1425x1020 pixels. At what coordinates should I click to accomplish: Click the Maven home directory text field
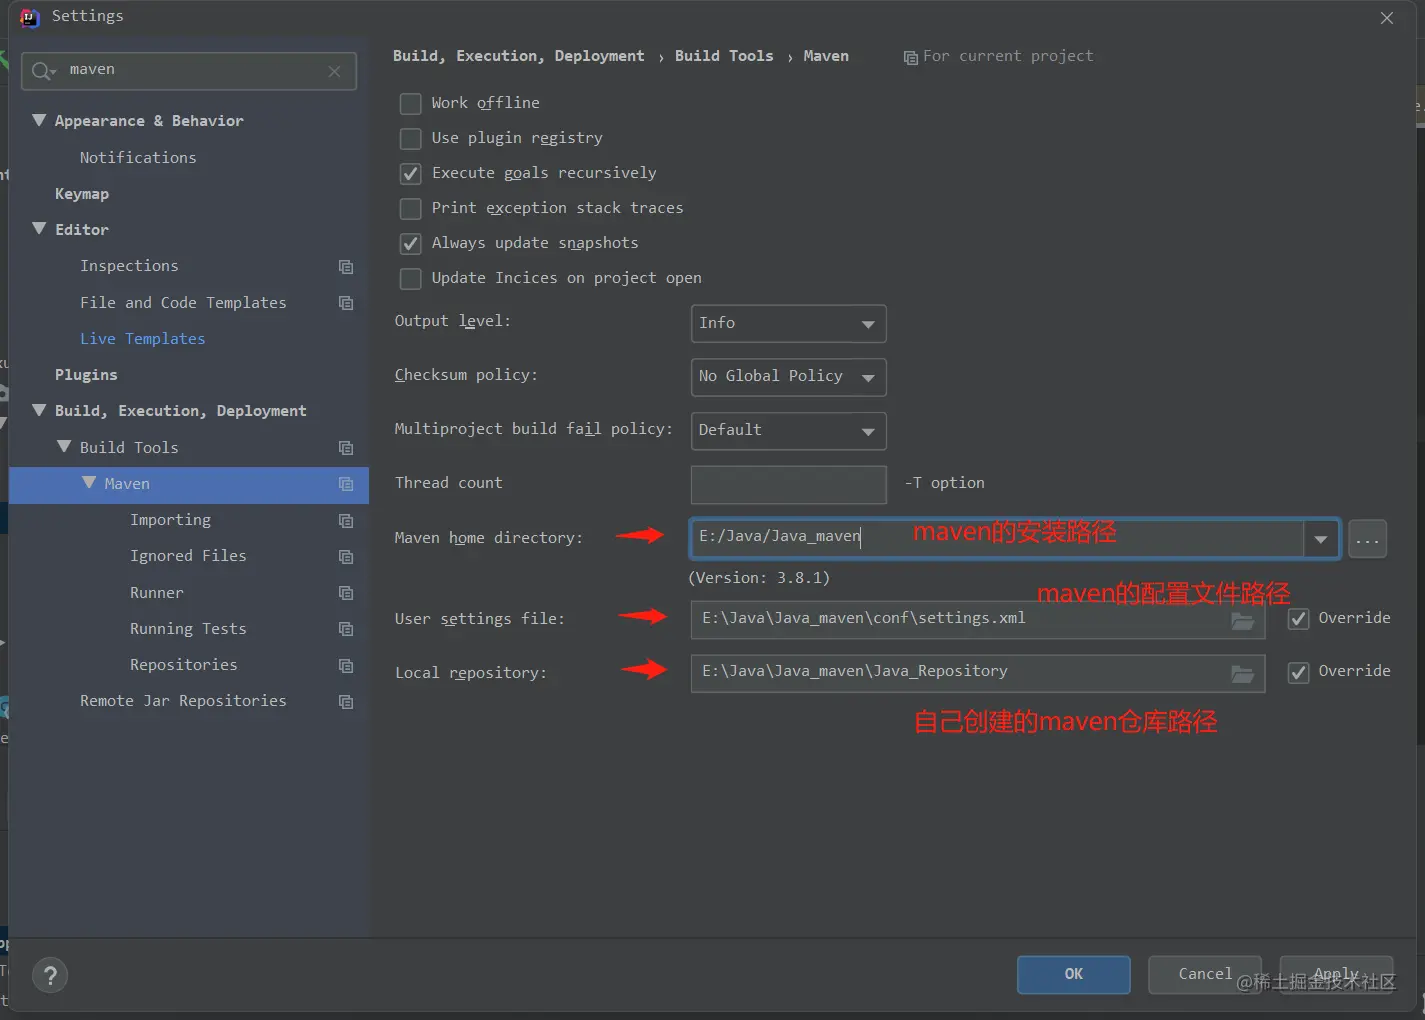click(x=996, y=539)
